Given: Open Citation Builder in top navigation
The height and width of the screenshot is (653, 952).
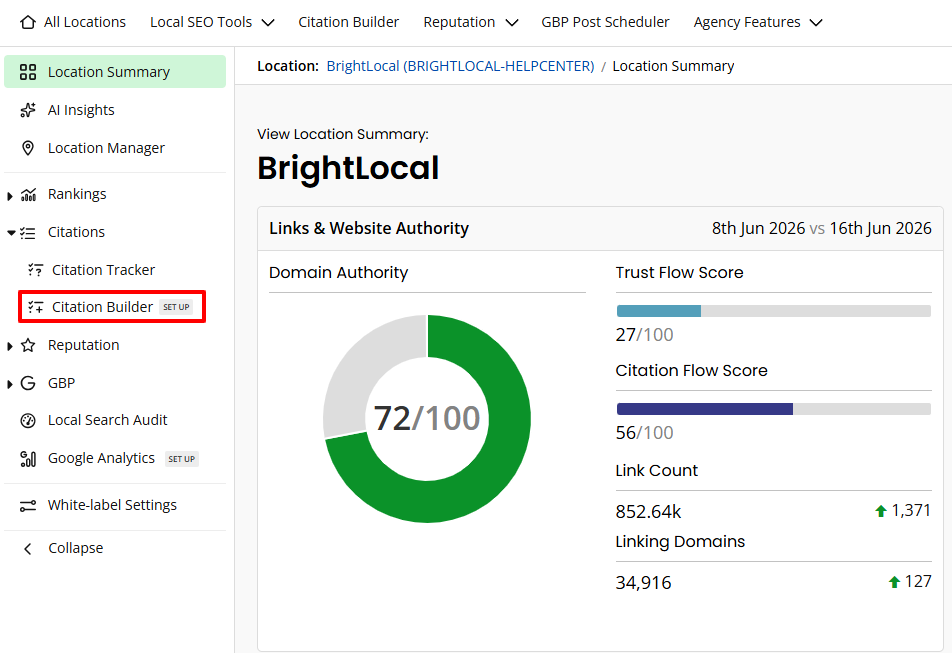Looking at the screenshot, I should pos(348,22).
